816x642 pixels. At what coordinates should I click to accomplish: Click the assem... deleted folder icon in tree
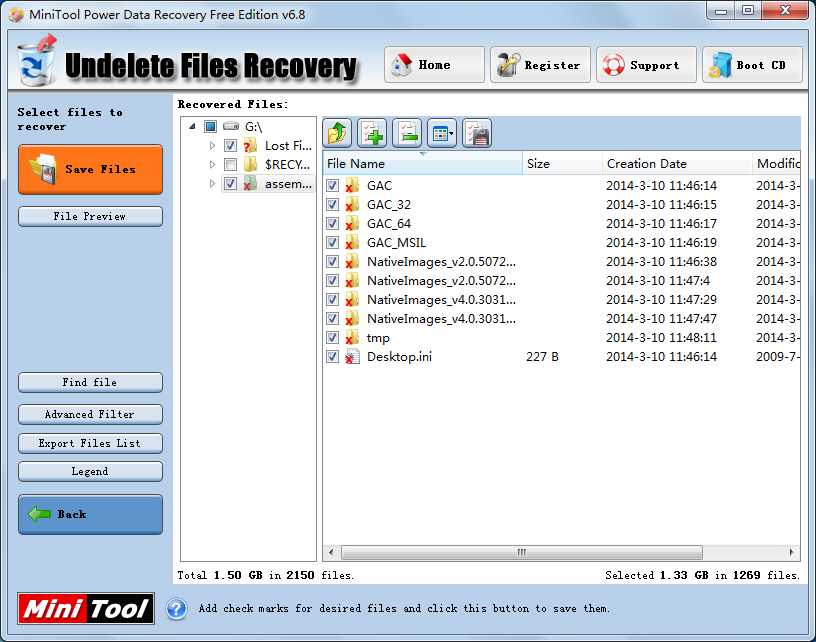click(x=250, y=184)
